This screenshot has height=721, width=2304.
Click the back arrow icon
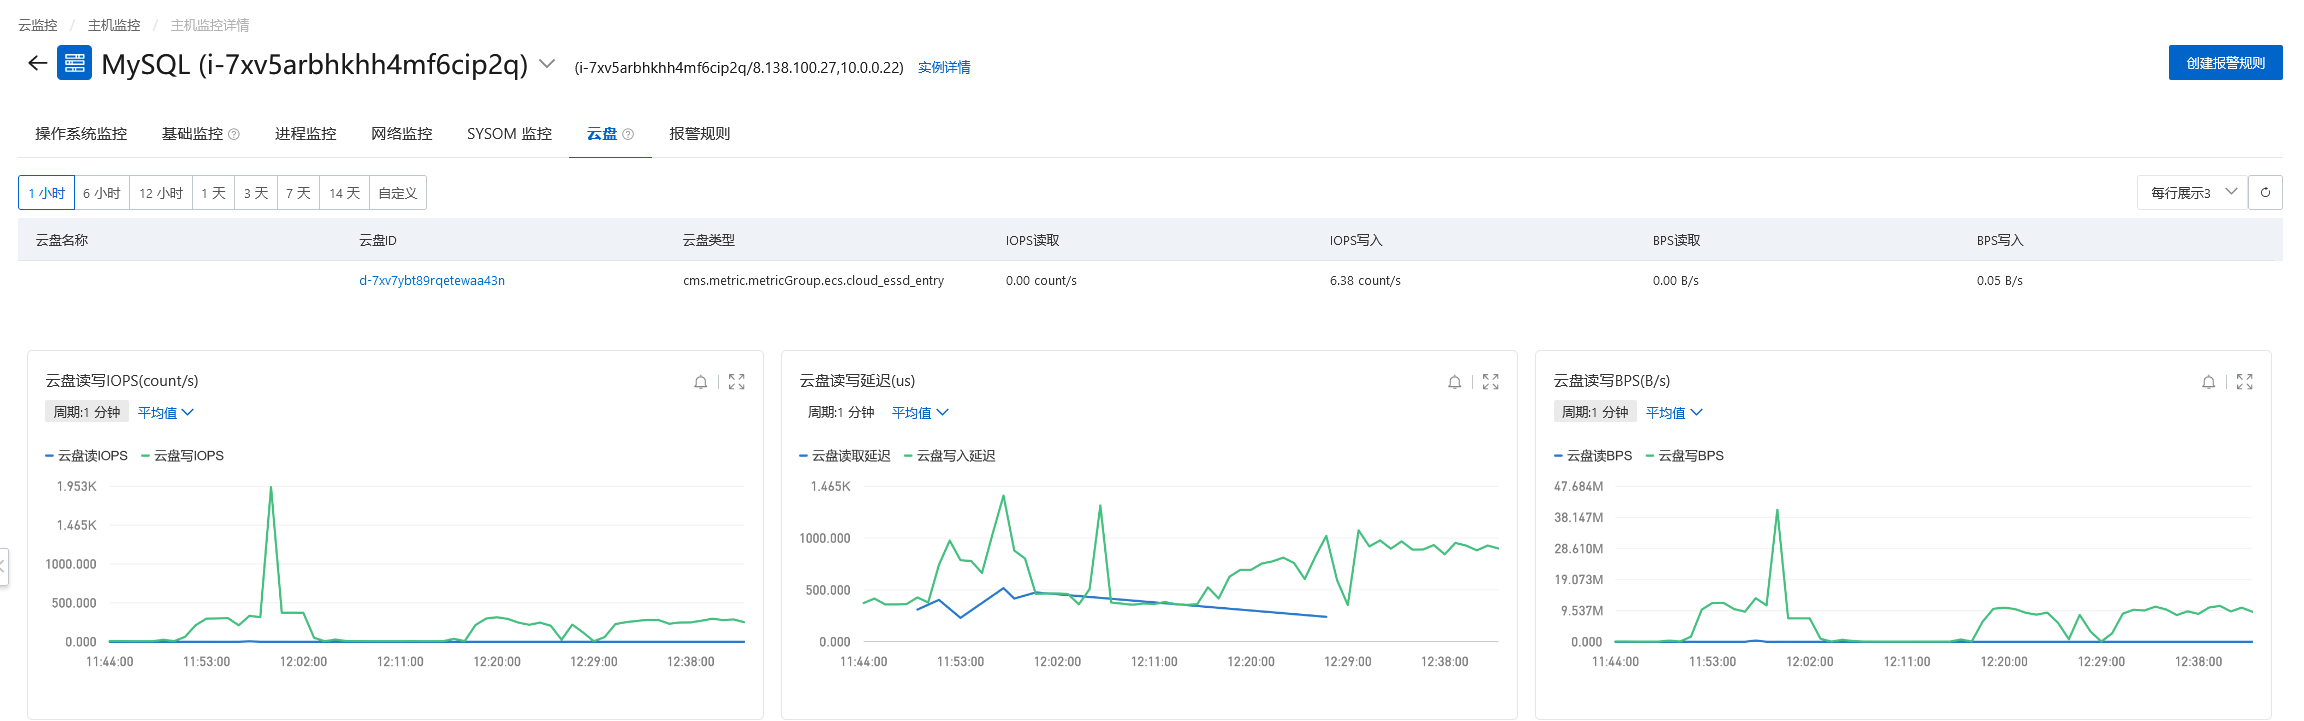pyautogui.click(x=38, y=63)
